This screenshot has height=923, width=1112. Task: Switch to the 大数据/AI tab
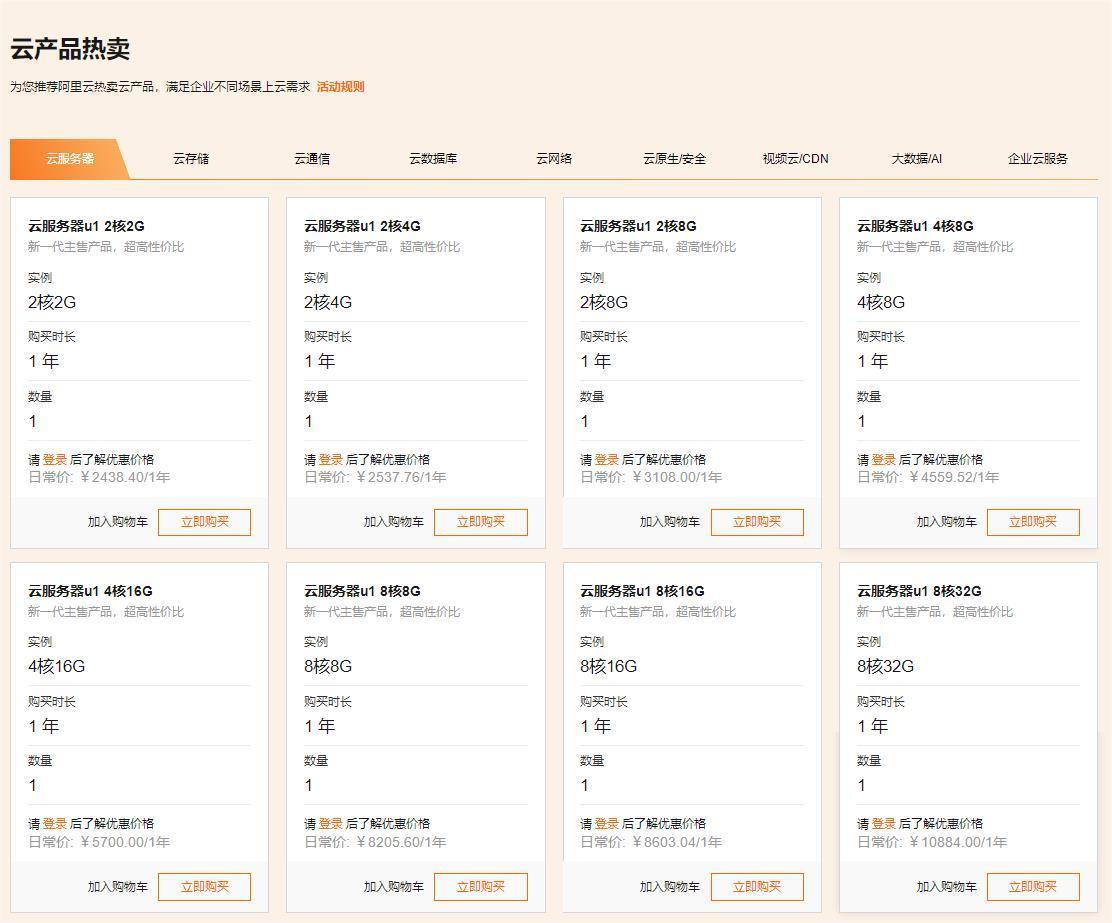[x=916, y=158]
